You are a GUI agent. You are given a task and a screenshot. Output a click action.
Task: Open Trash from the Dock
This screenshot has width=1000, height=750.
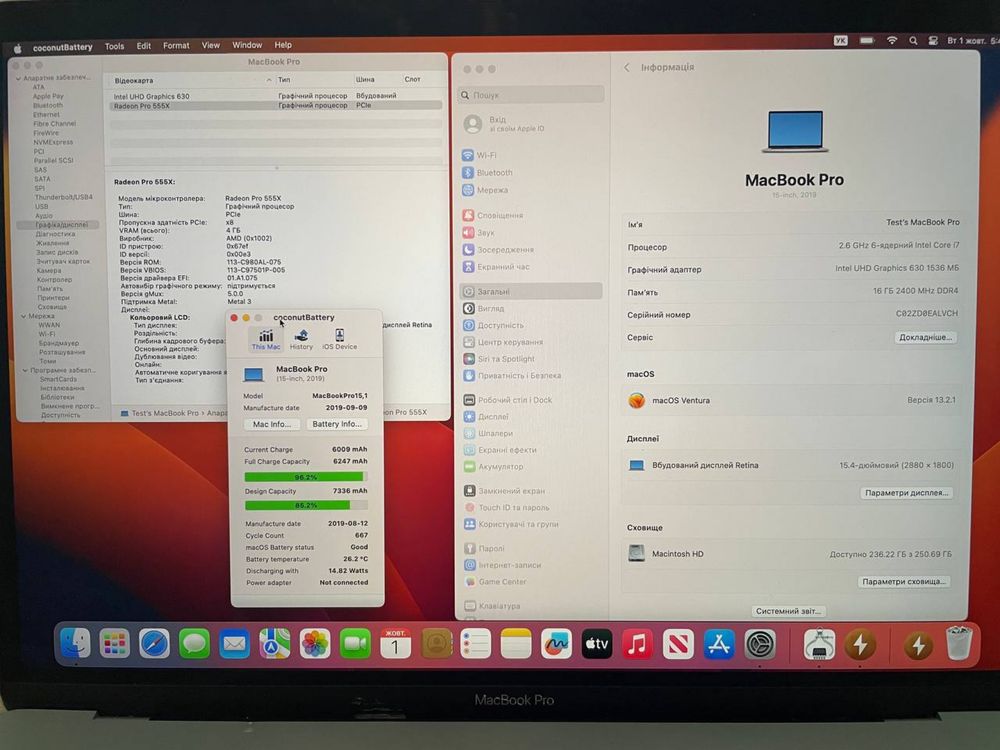click(x=959, y=643)
